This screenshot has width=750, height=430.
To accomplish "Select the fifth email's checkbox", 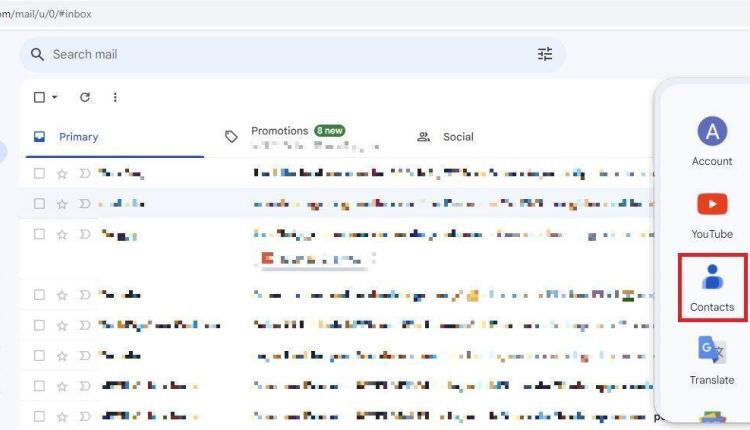I will click(39, 325).
